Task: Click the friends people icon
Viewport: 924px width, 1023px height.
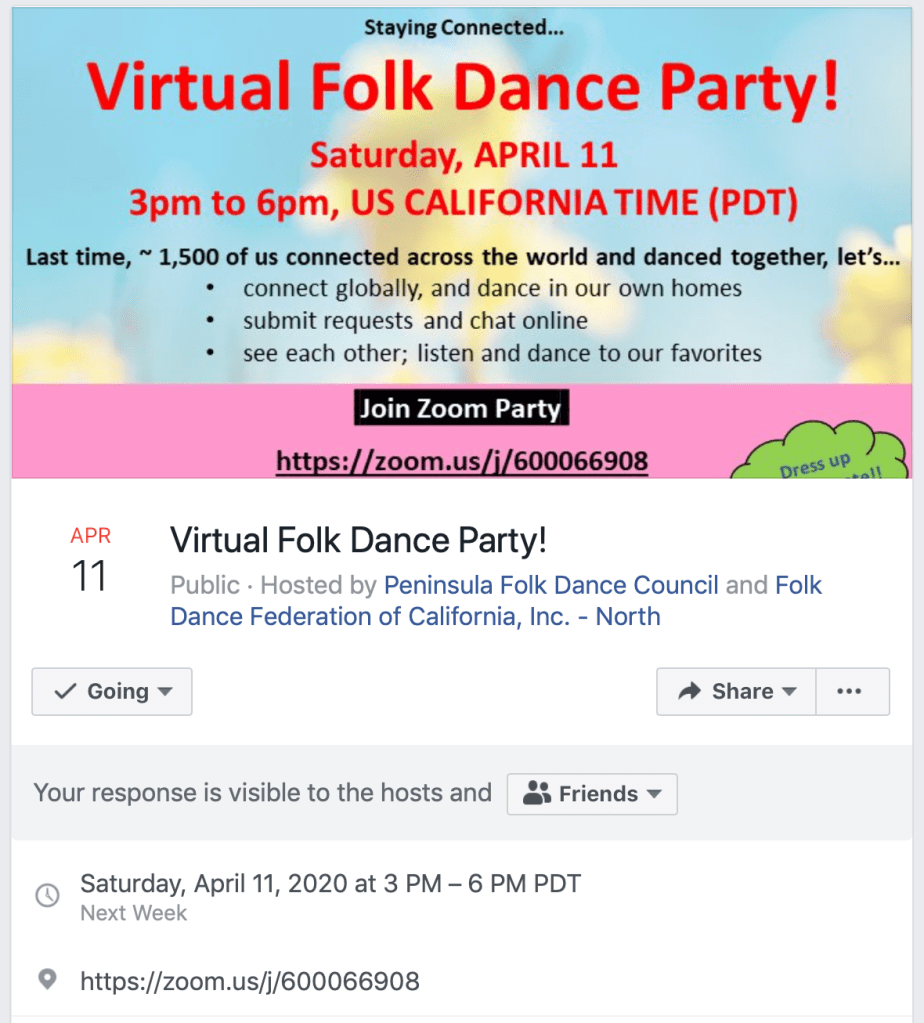Action: [537, 794]
